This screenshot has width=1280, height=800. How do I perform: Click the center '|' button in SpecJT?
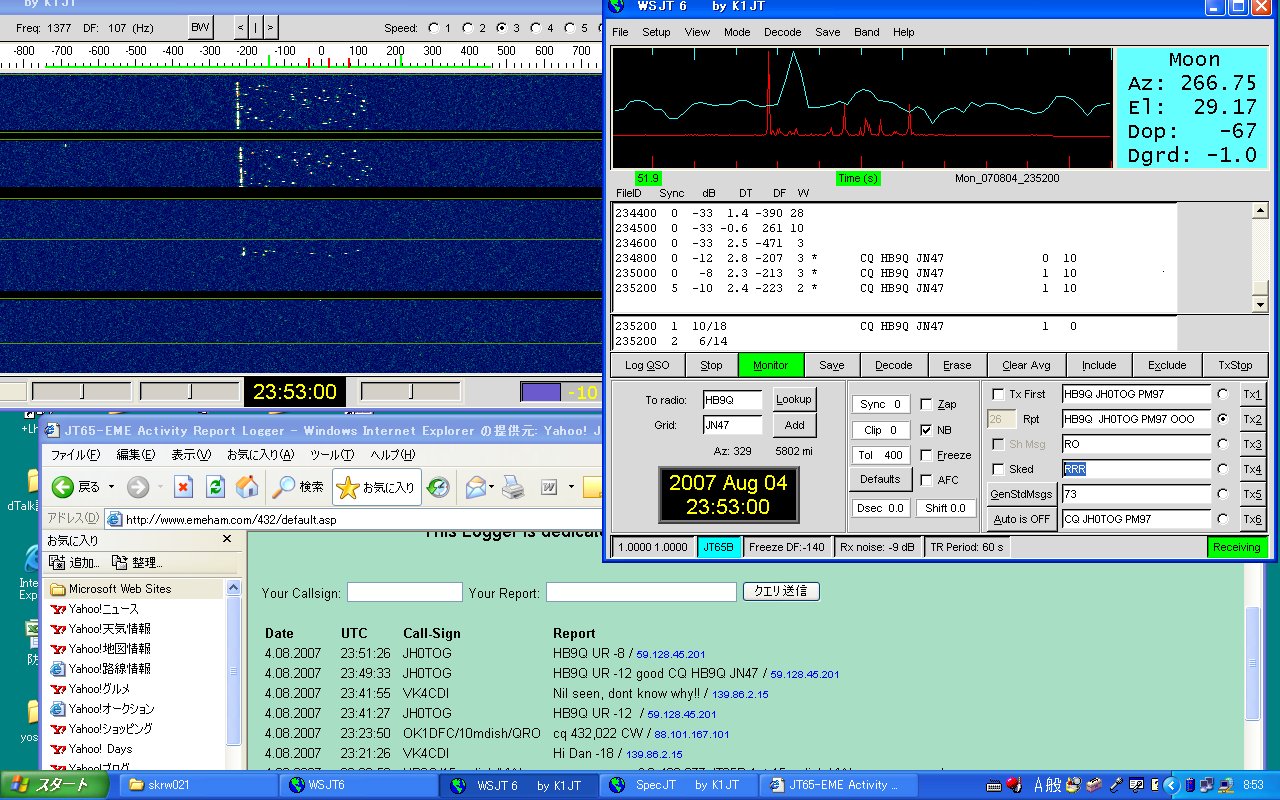pos(256,27)
